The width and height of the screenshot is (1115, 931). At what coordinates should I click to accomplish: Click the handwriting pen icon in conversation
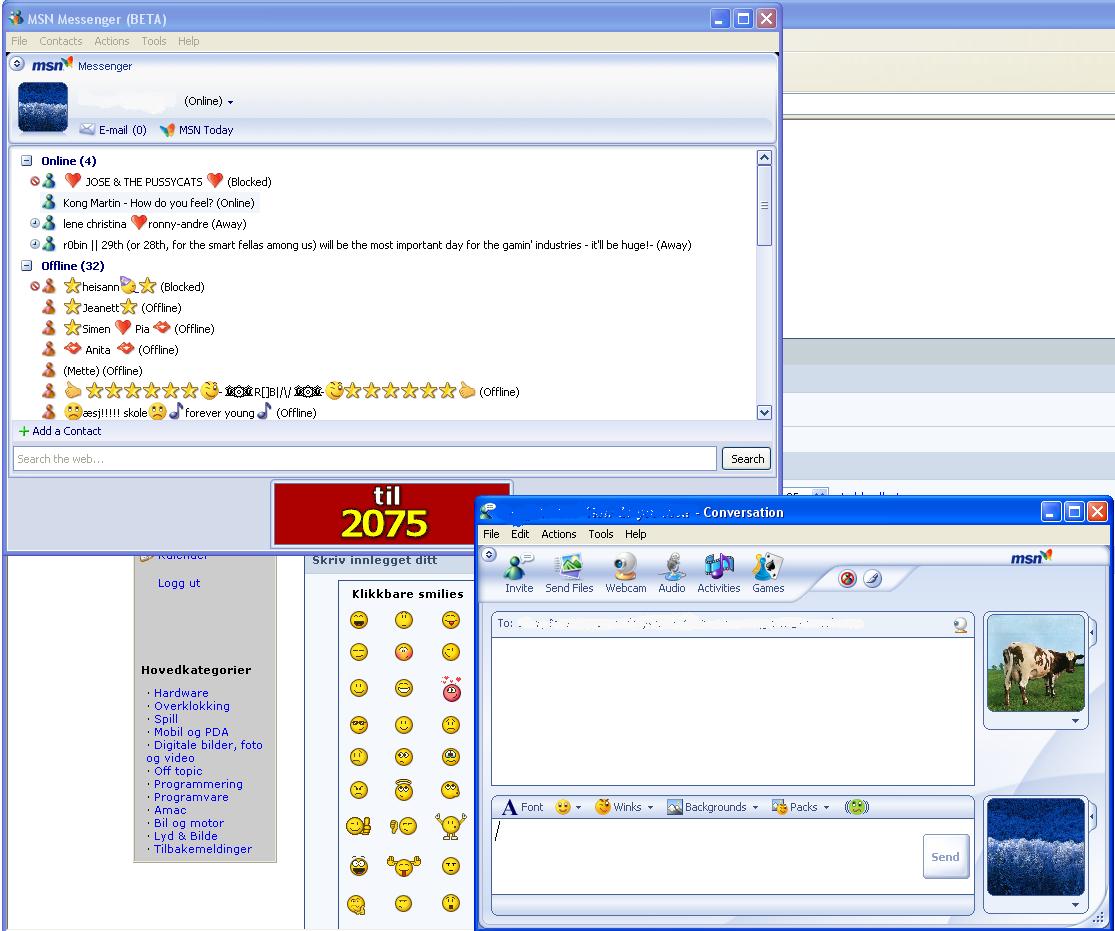click(873, 579)
